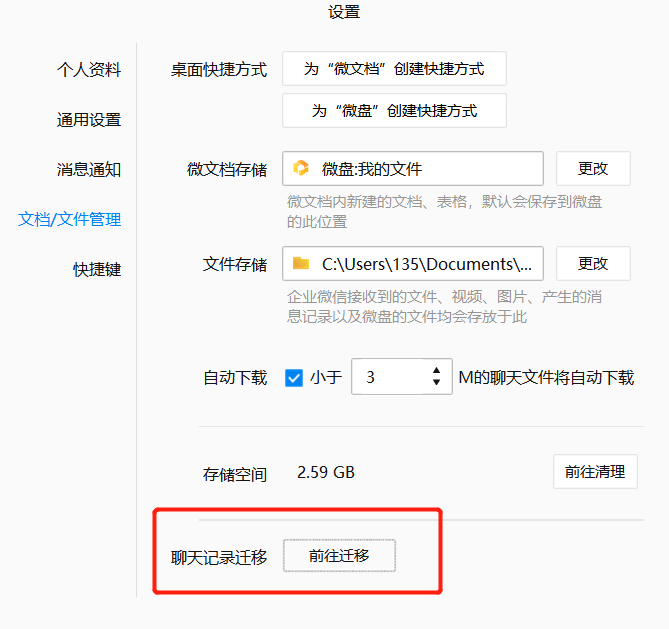The height and width of the screenshot is (629, 669).
Task: Click the M的聊天文件将自动下载 text
Action: (546, 378)
